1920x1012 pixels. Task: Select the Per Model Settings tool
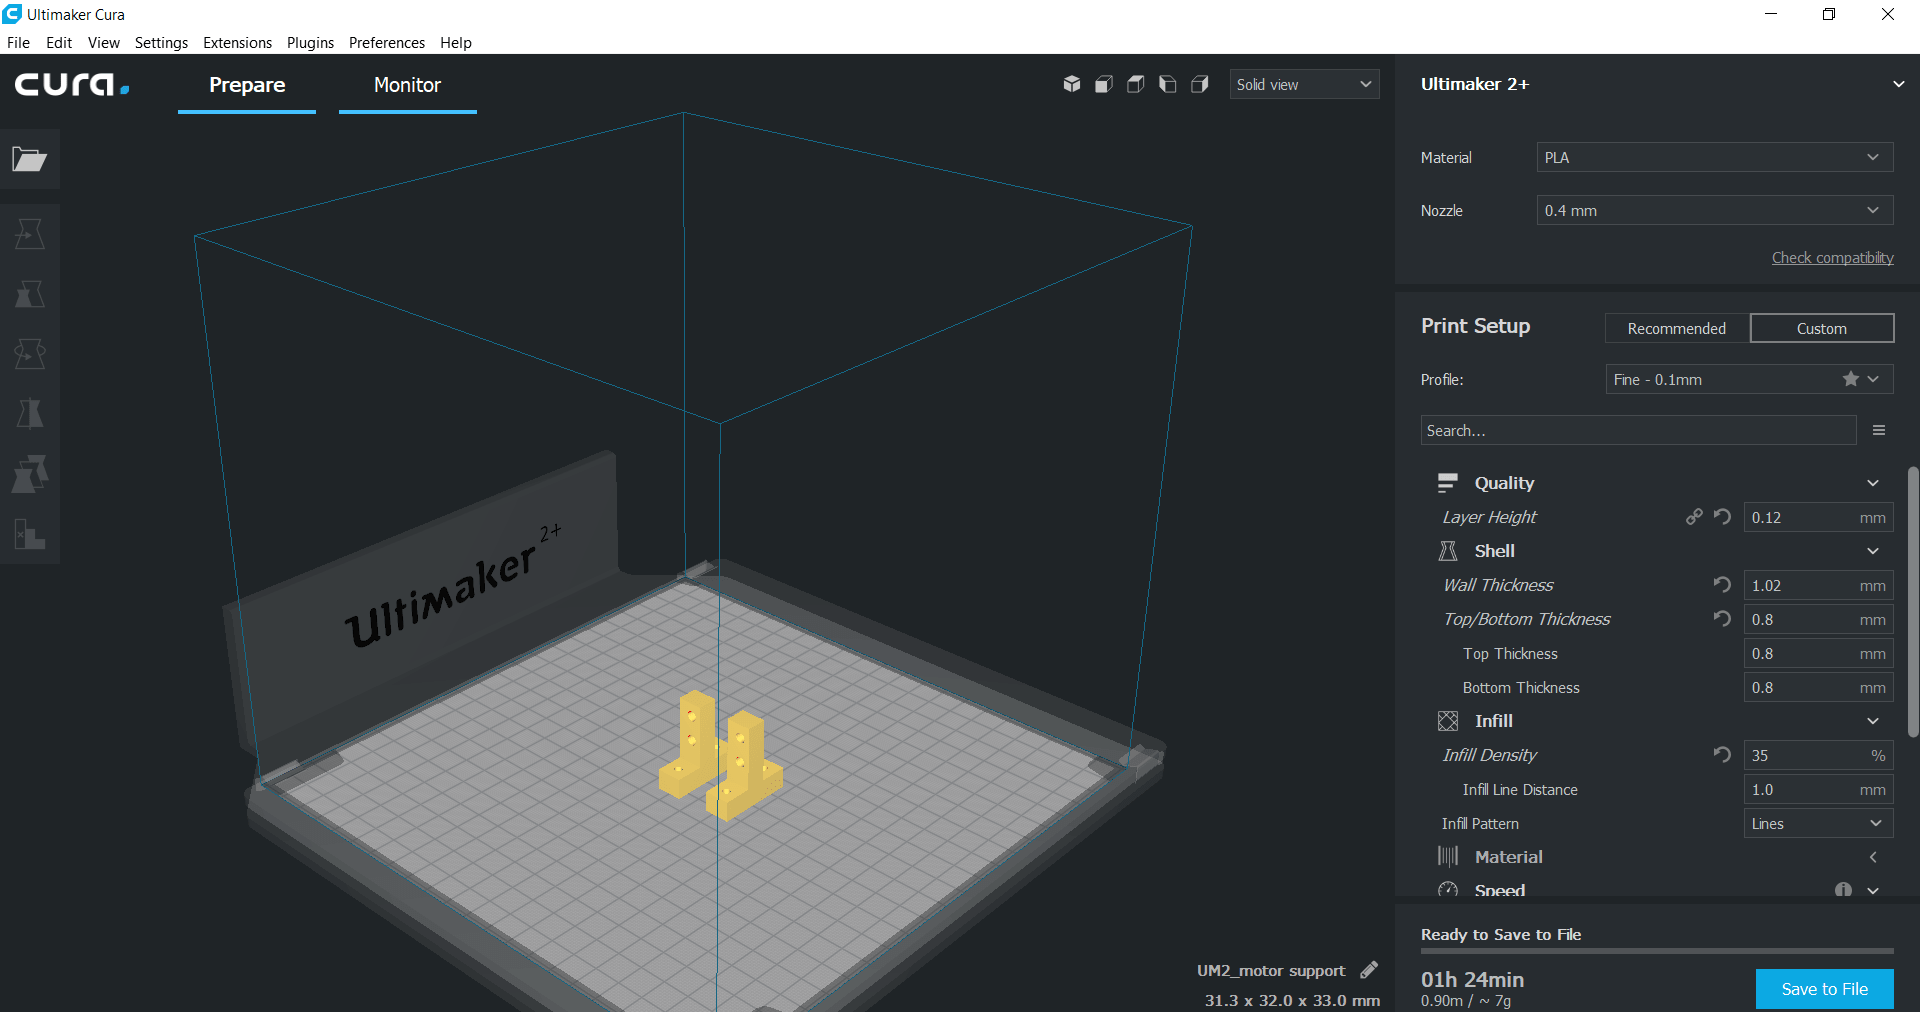tap(29, 474)
